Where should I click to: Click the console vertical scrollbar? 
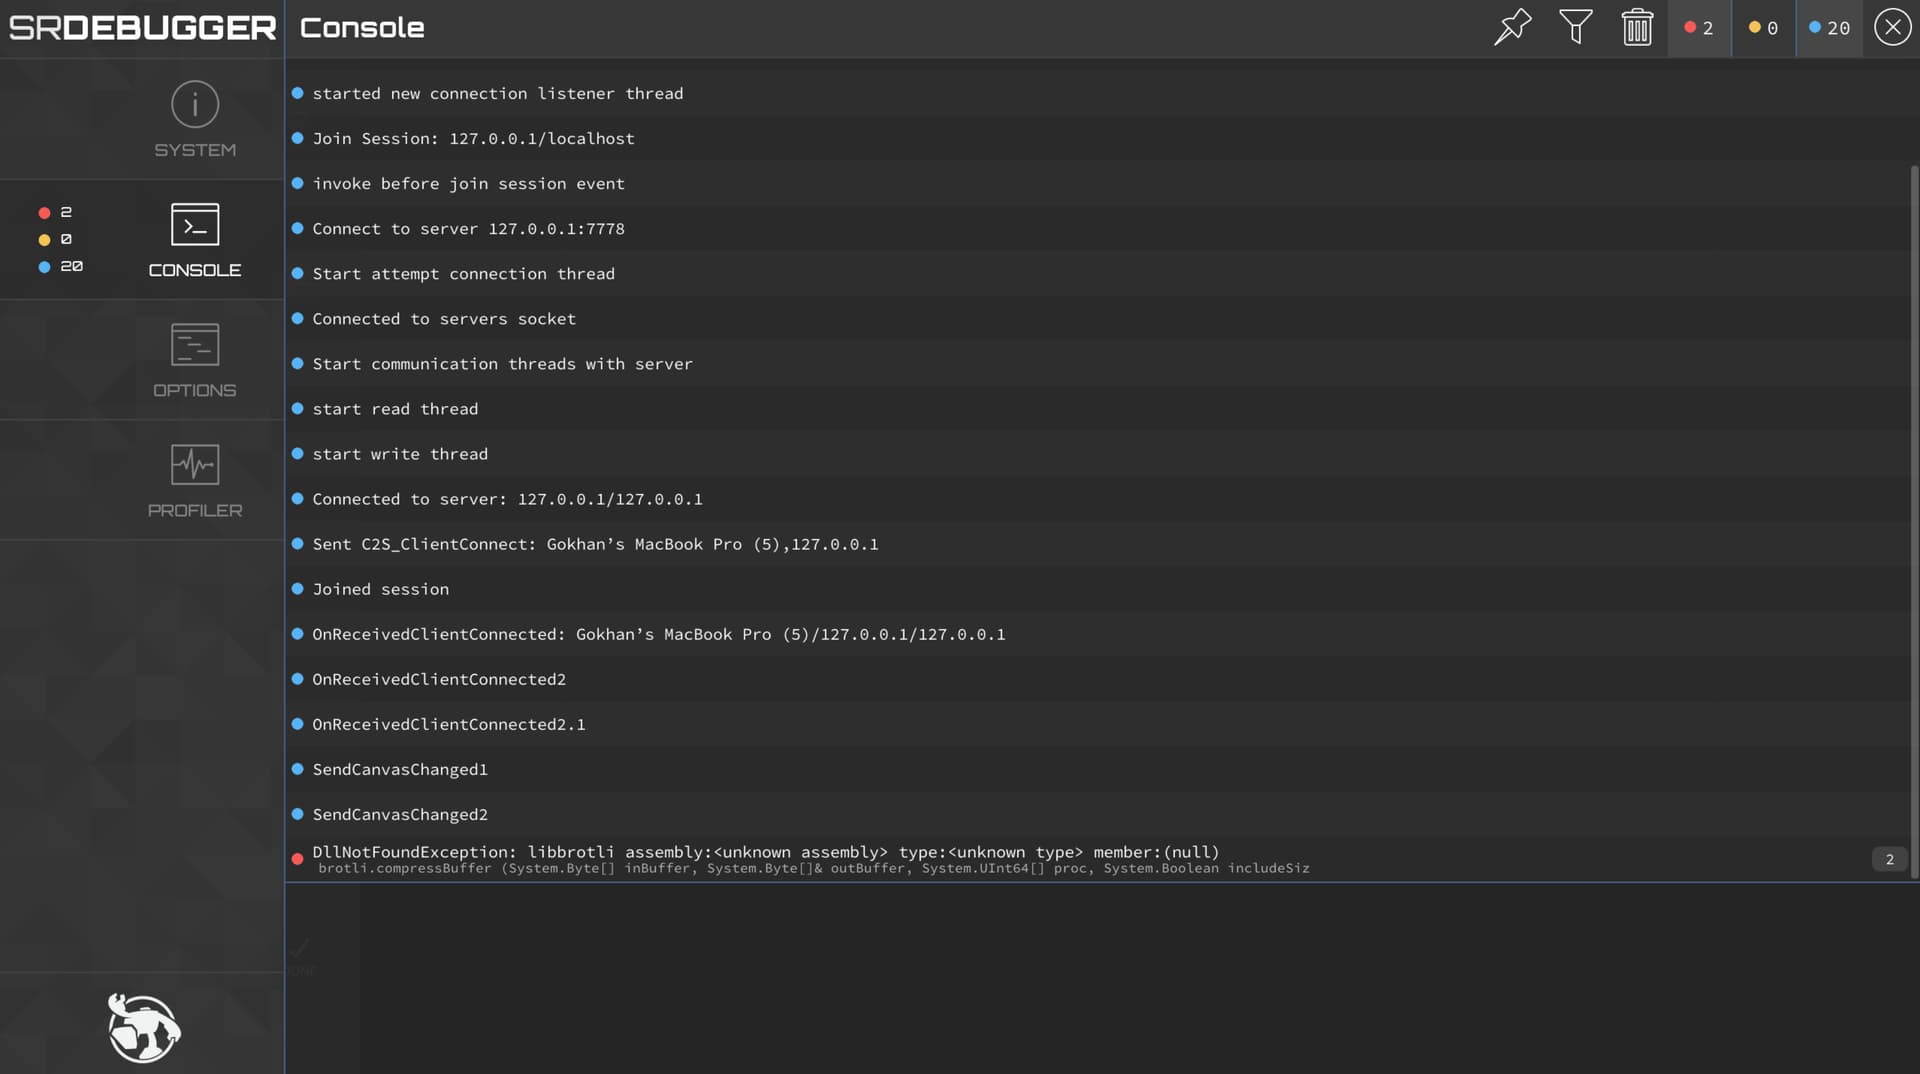pos(1914,520)
